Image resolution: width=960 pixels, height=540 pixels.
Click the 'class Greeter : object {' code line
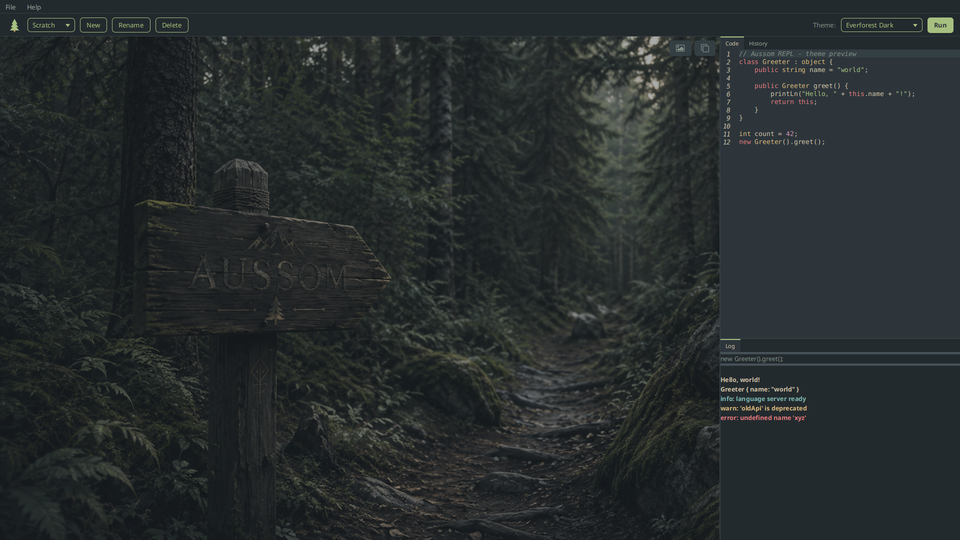coord(786,62)
